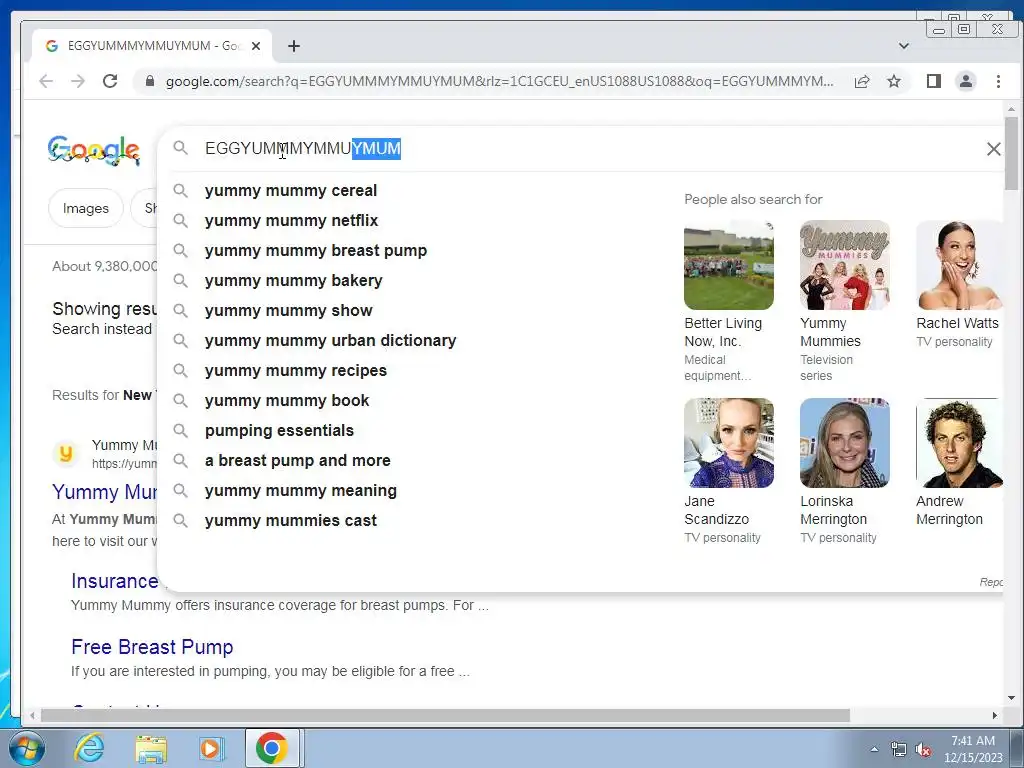Open the Chrome profile avatar
This screenshot has height=768, width=1024.
[966, 81]
